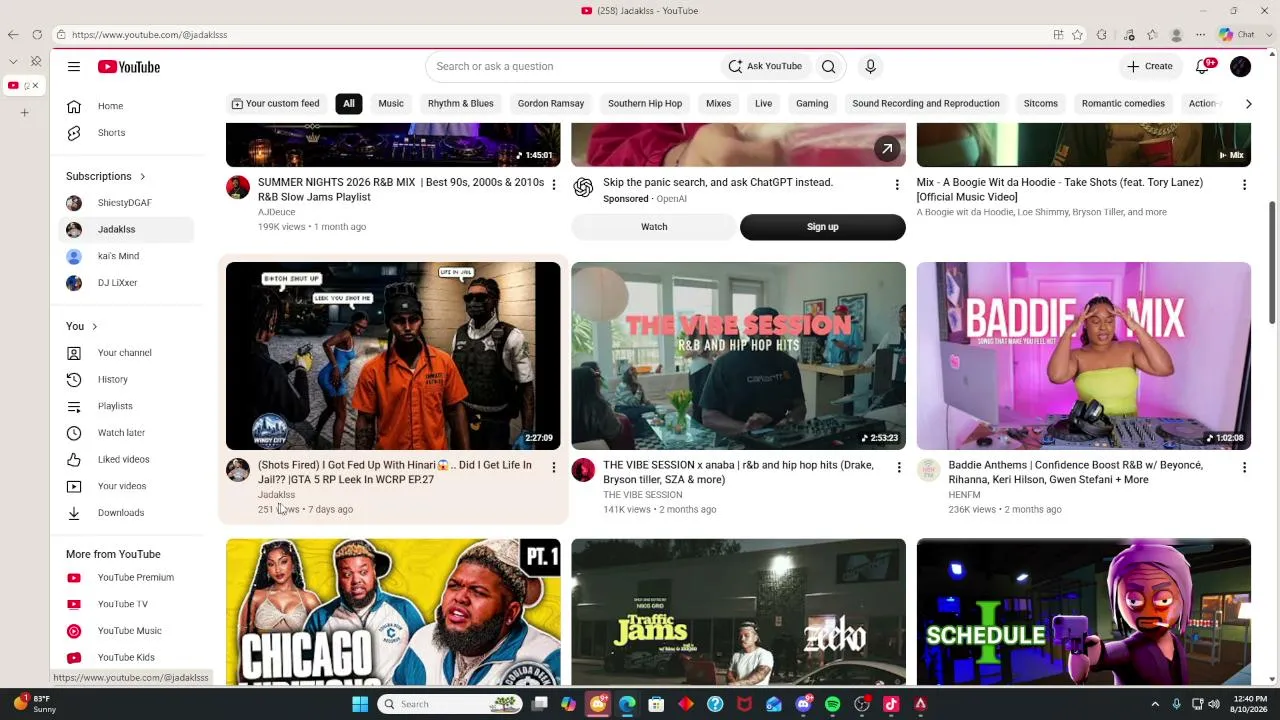Open options for SUMMER NIGHTS 2026 video

click(x=553, y=185)
